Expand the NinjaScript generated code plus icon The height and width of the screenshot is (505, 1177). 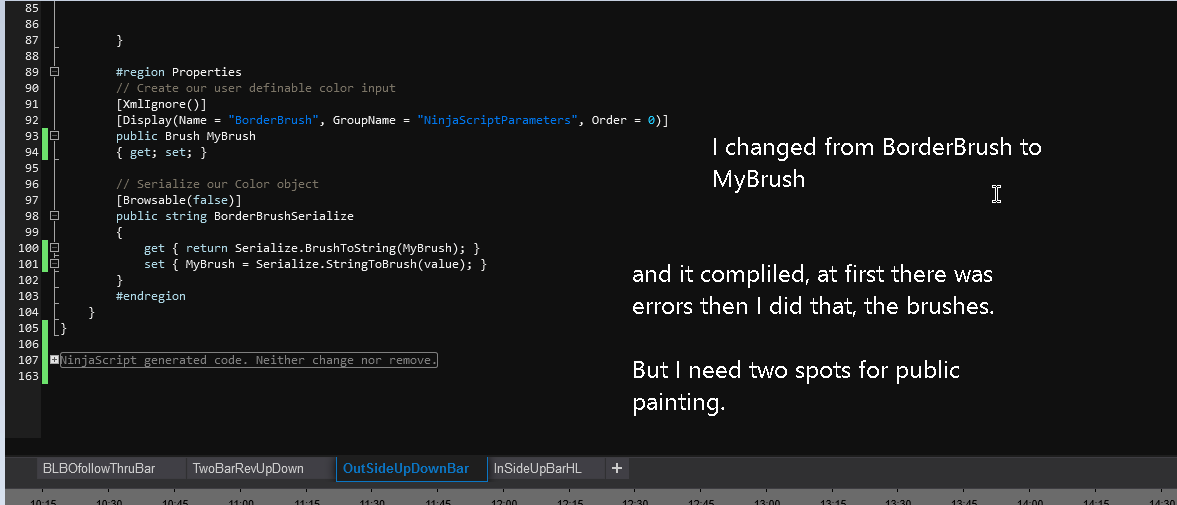pos(54,360)
